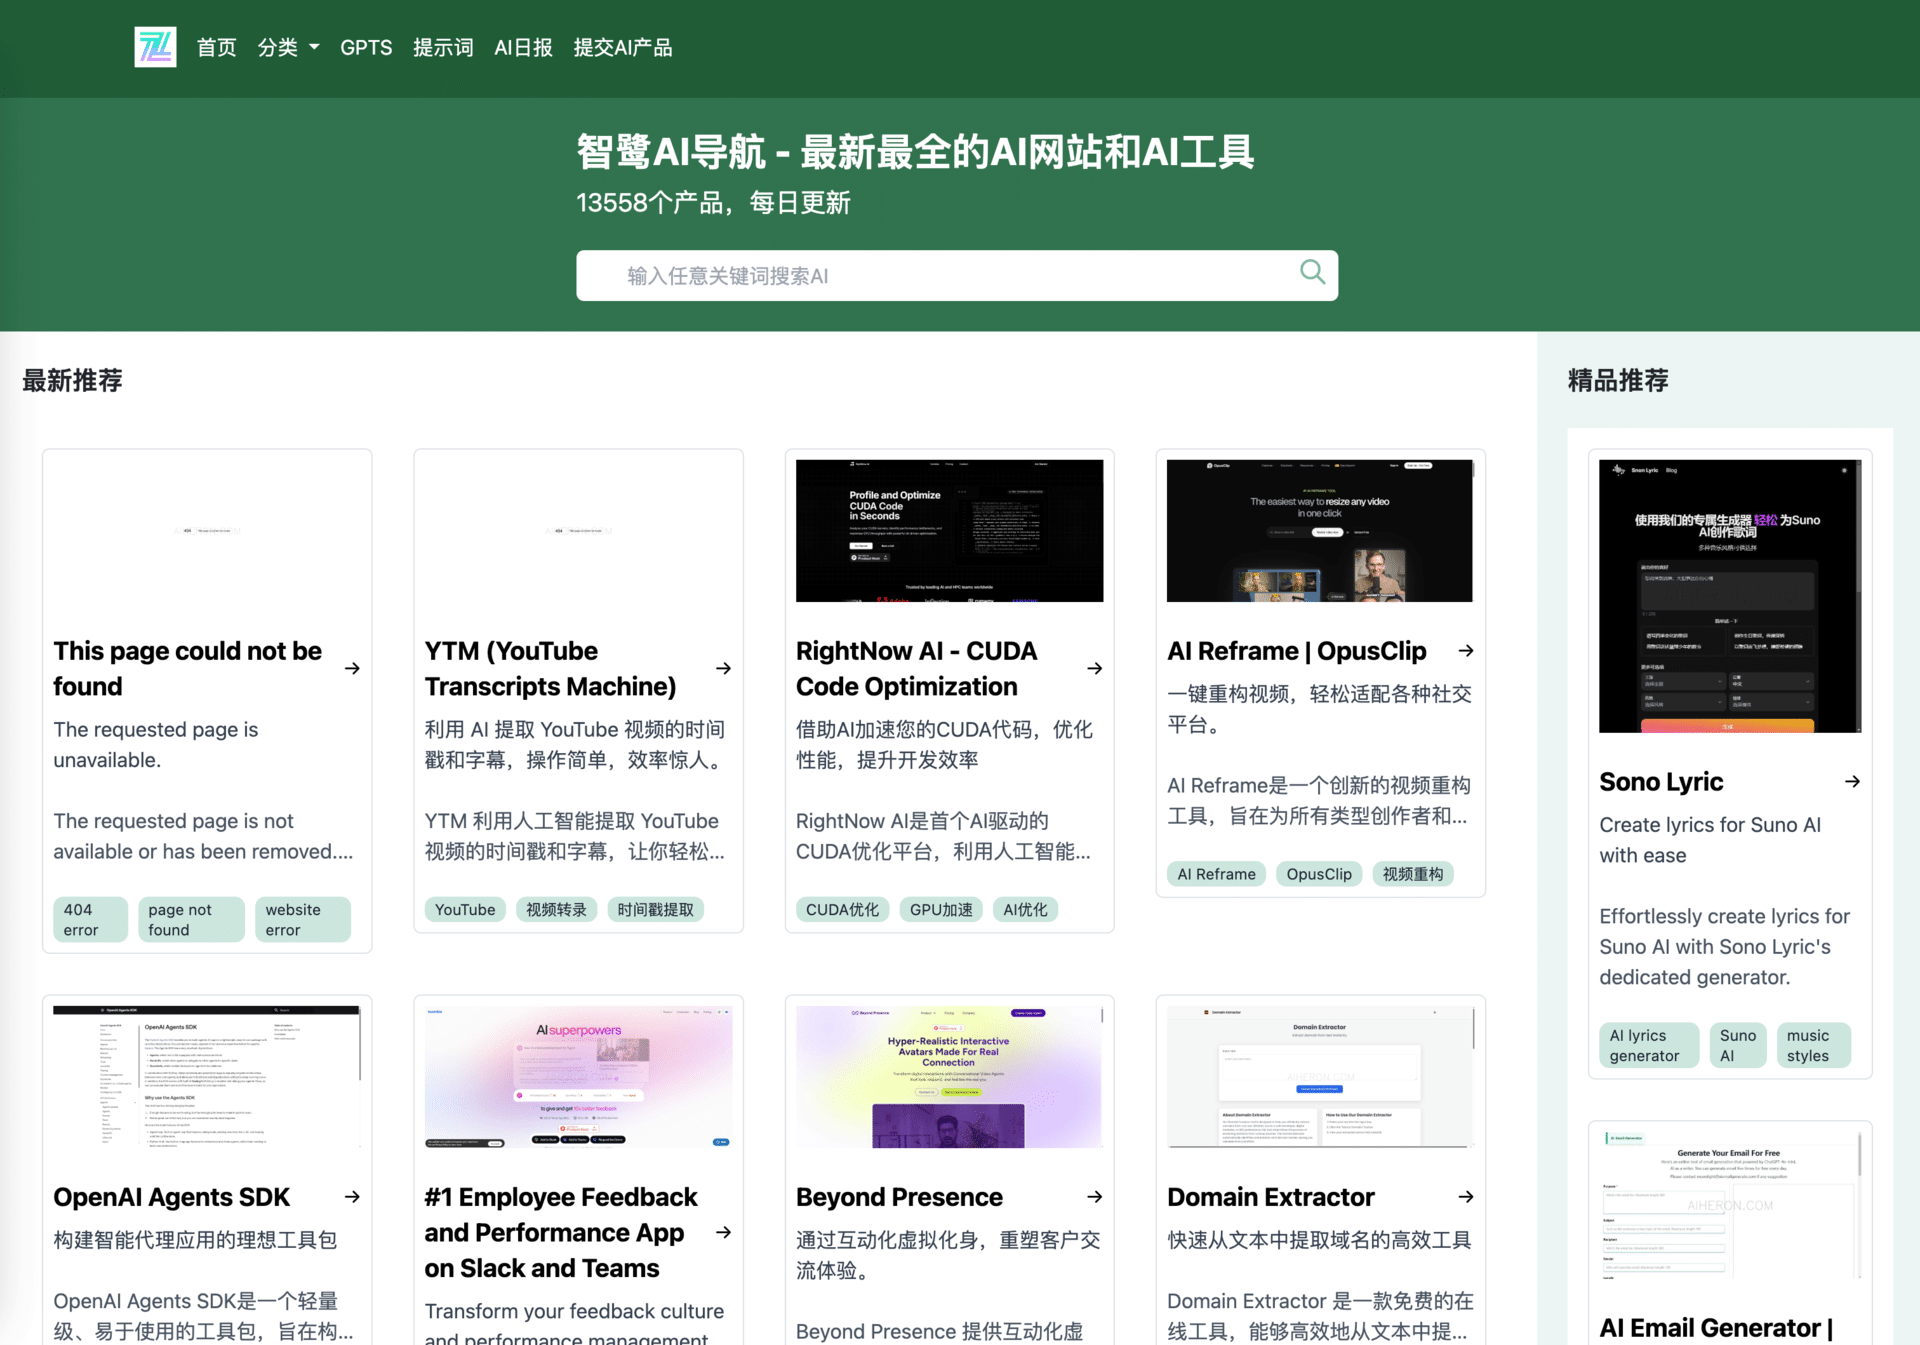Screen dimensions: 1920x1345
Task: Click the arrow on RightNow AI card
Action: (1094, 669)
